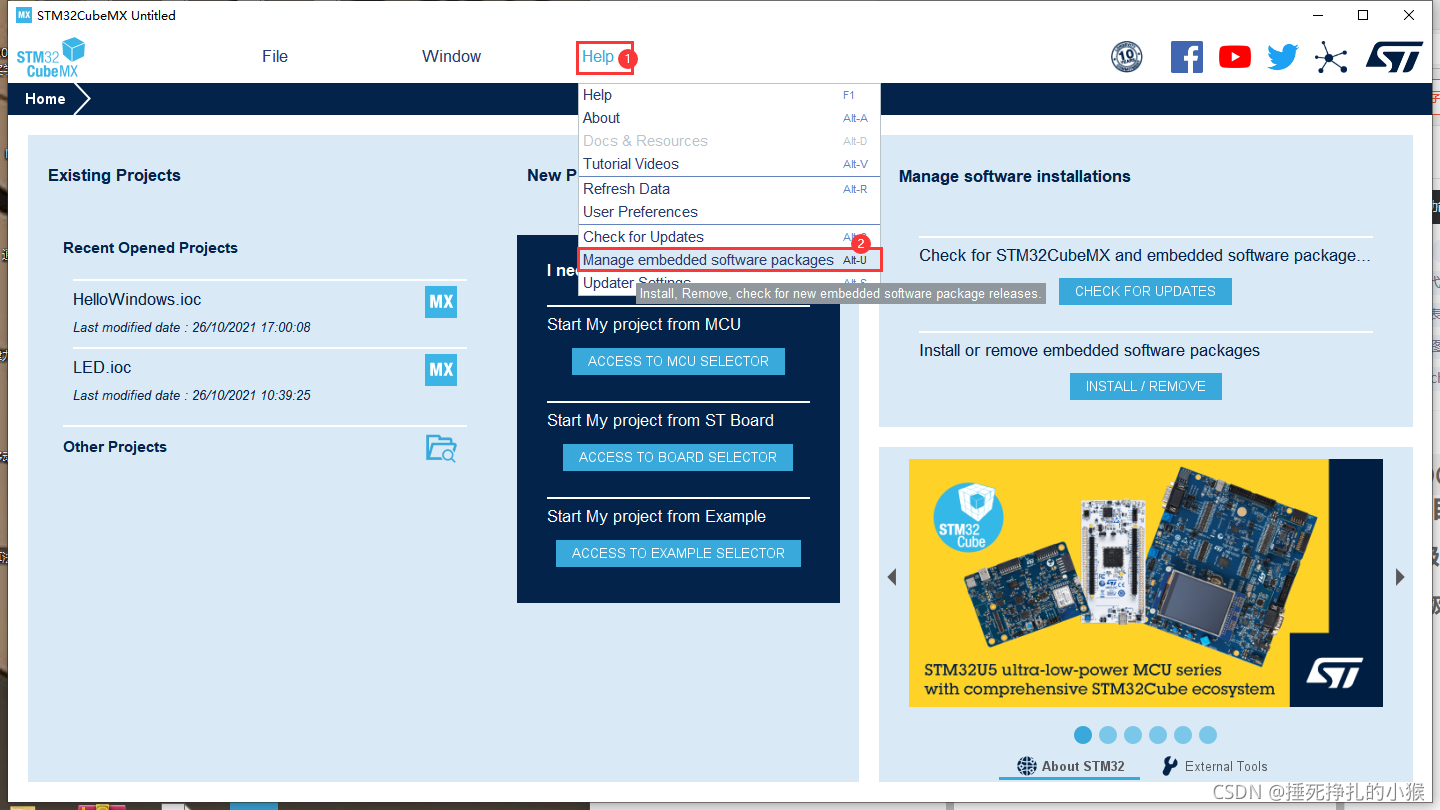Open the ST 10 years anniversary badge
The height and width of the screenshot is (810, 1440).
coord(1127,57)
